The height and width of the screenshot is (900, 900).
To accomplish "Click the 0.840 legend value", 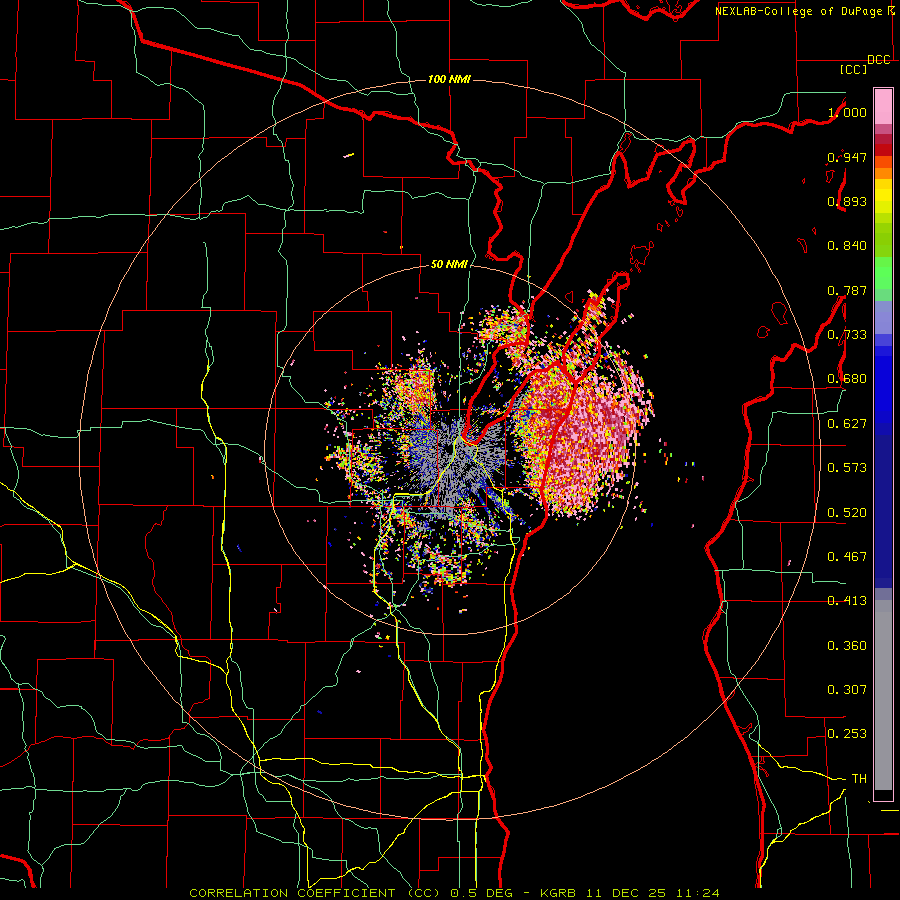I will tap(847, 245).
